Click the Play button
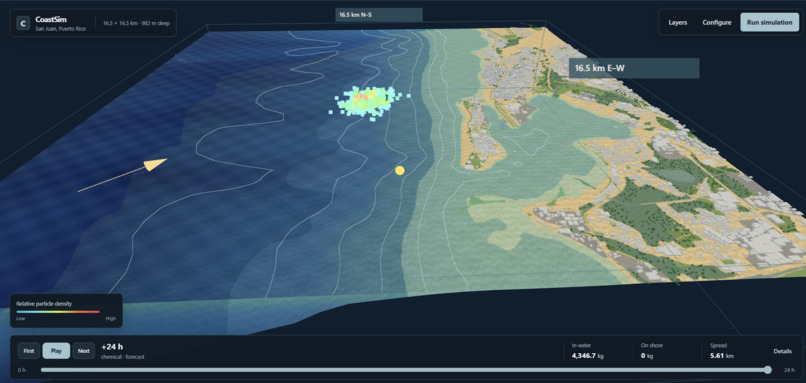This screenshot has height=383, width=806. coord(56,351)
